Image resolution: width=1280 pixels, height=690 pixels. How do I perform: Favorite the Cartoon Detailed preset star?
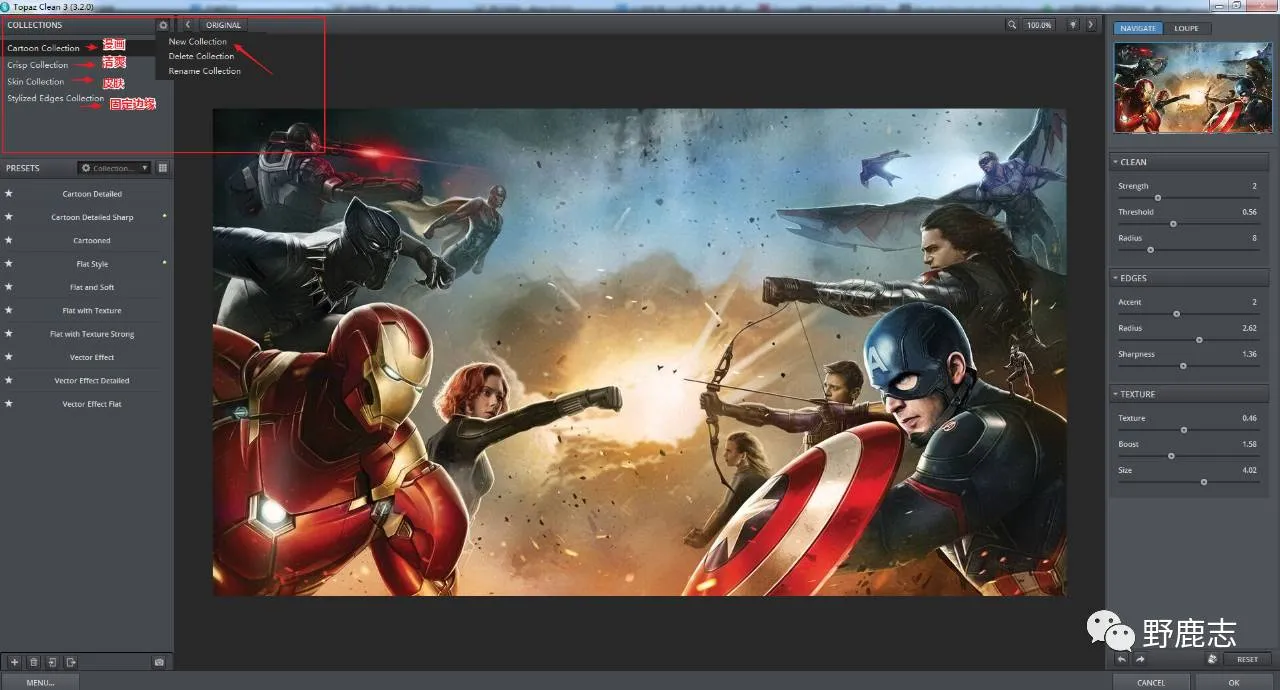[x=9, y=194]
